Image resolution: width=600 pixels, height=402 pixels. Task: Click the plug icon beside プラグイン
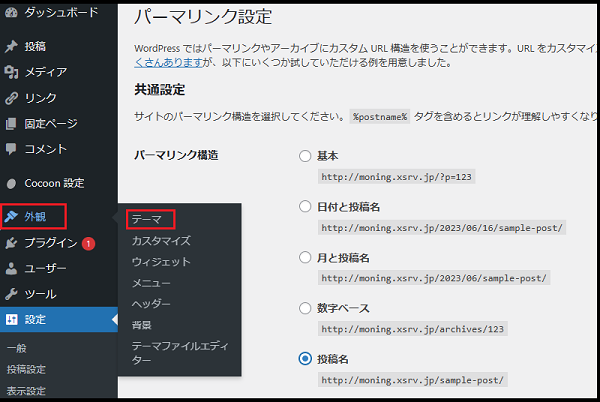pos(11,243)
